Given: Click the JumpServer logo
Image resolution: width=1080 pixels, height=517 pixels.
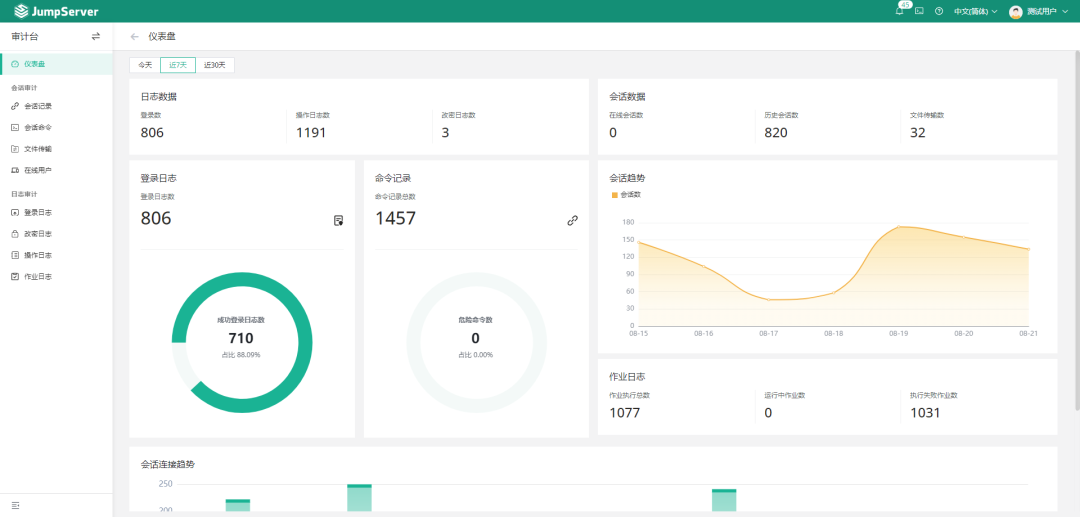Looking at the screenshot, I should [56, 11].
